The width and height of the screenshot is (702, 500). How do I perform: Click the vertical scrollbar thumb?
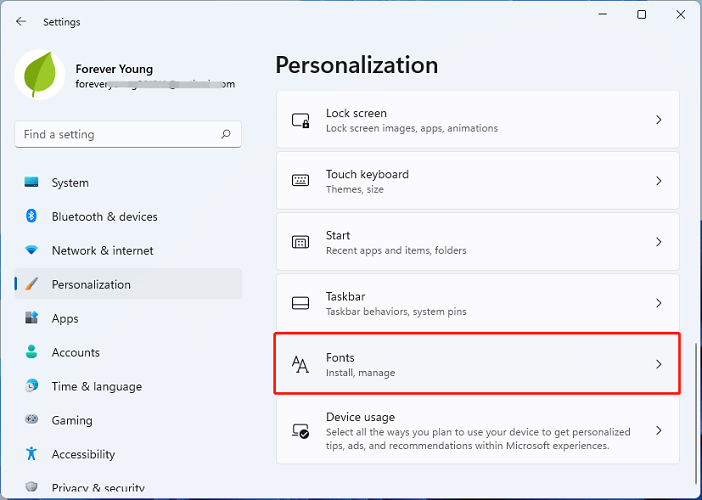pos(695,400)
